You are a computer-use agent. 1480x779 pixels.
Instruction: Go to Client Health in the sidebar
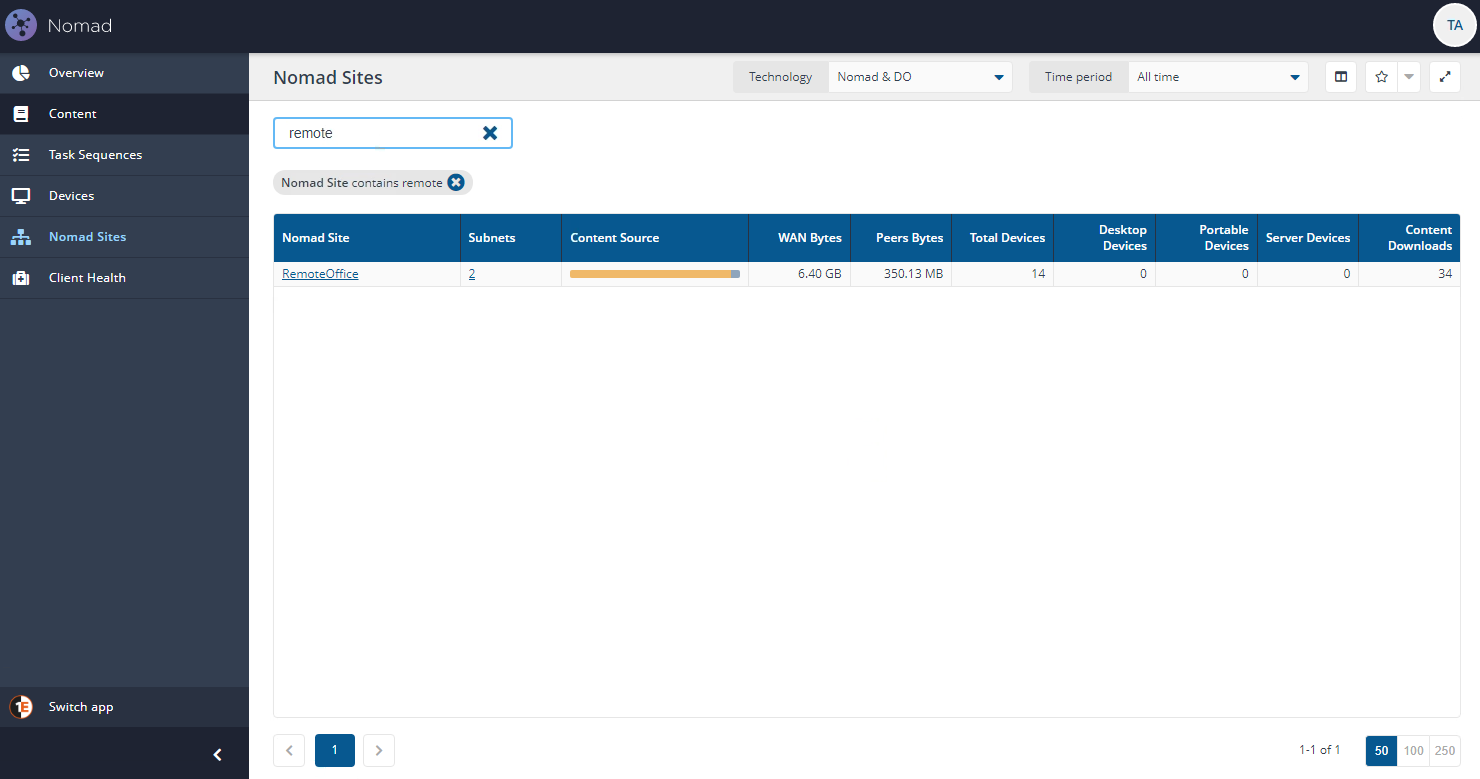124,278
